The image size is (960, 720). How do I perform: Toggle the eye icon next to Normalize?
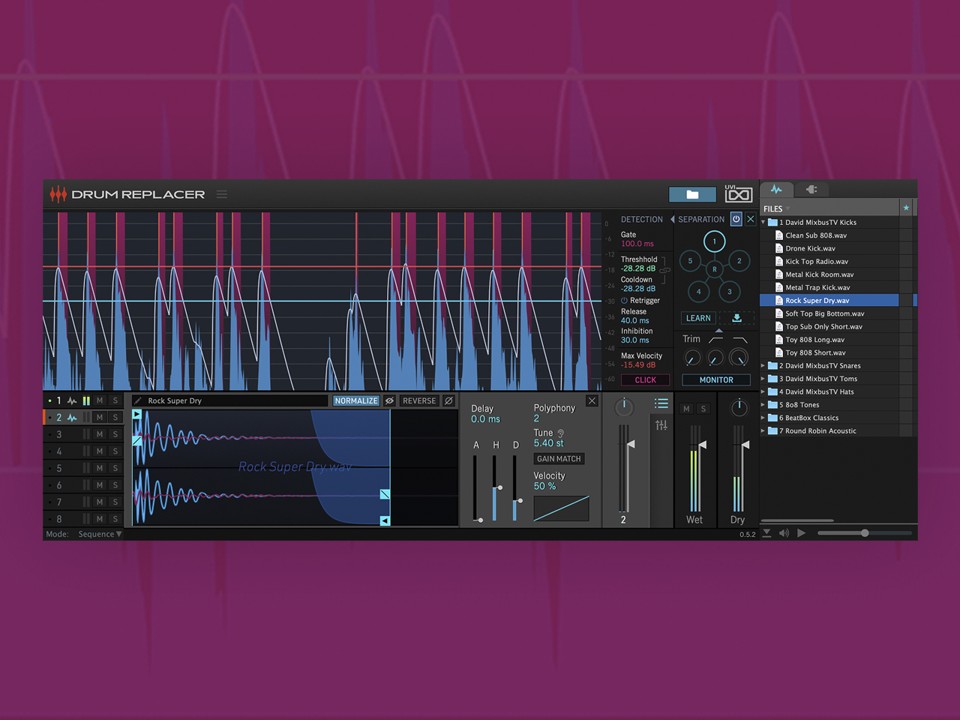(x=389, y=400)
